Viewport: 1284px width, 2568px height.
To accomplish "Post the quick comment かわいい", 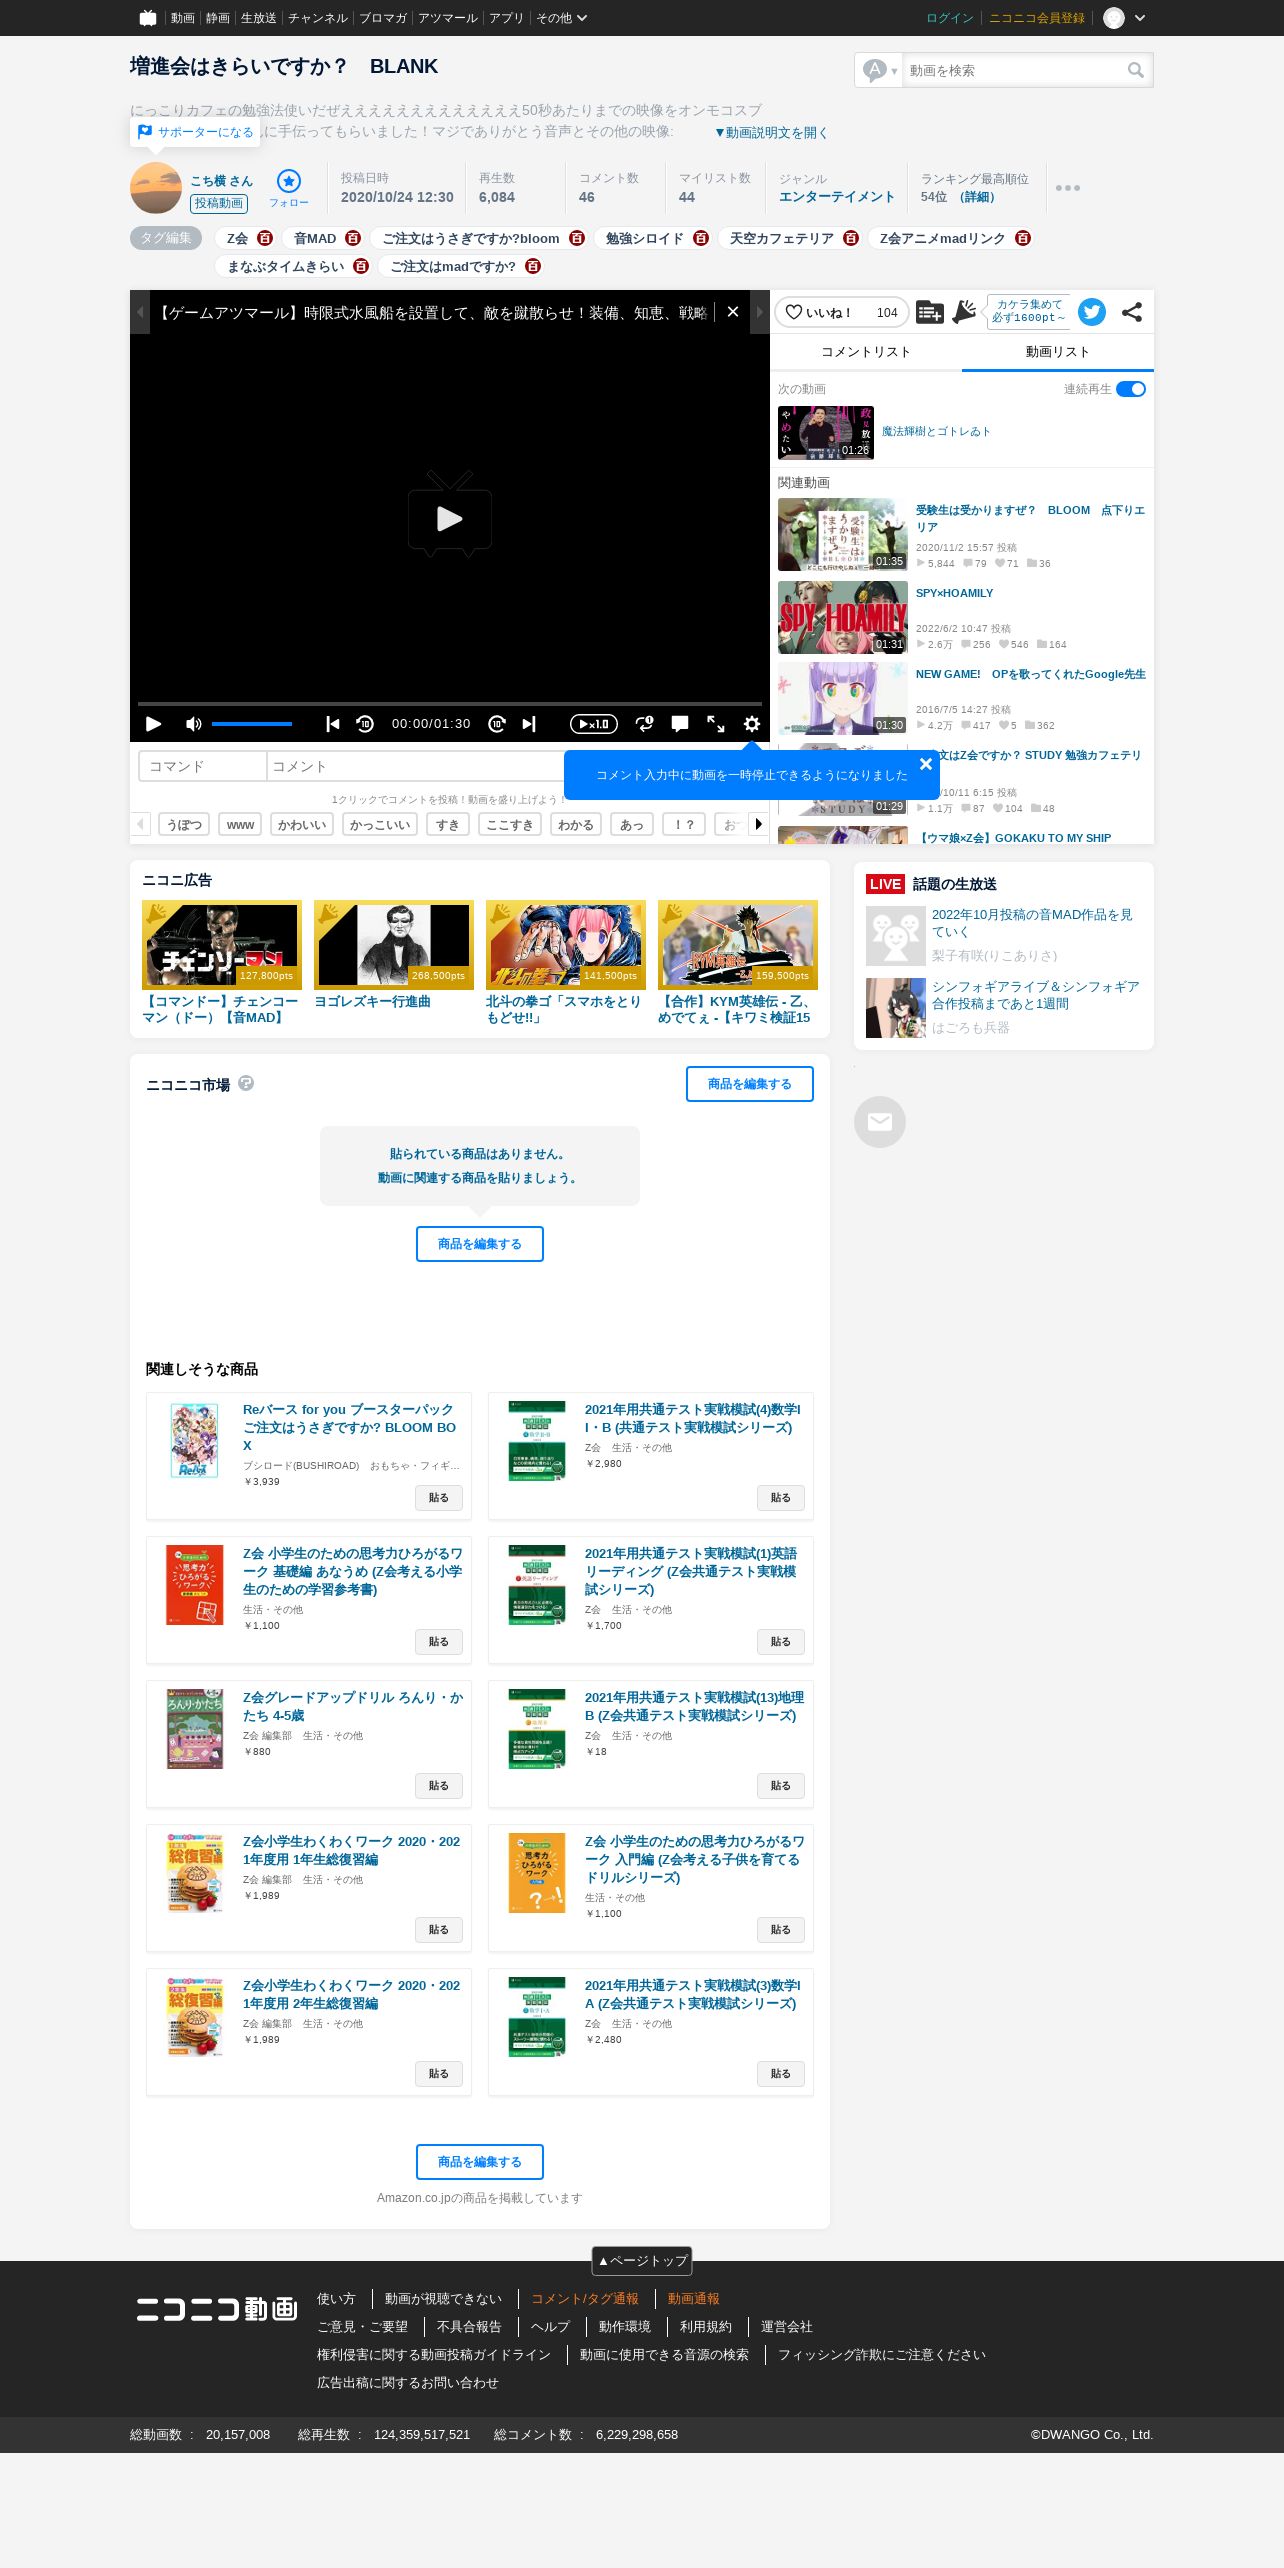I will pyautogui.click(x=302, y=824).
